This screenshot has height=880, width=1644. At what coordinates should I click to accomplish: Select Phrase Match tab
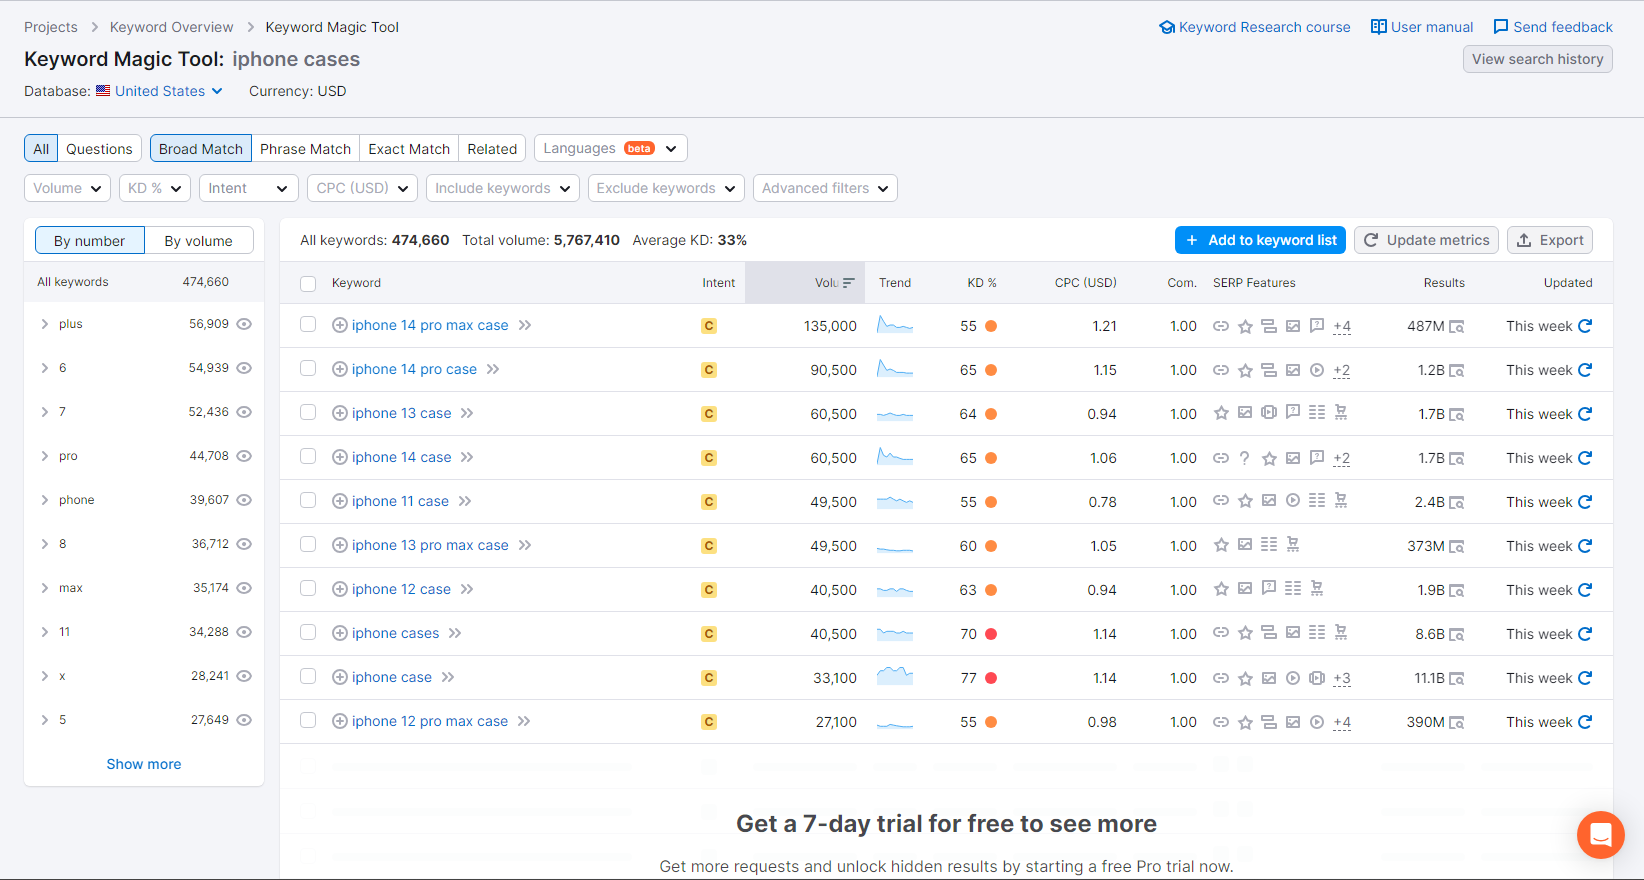pos(305,149)
